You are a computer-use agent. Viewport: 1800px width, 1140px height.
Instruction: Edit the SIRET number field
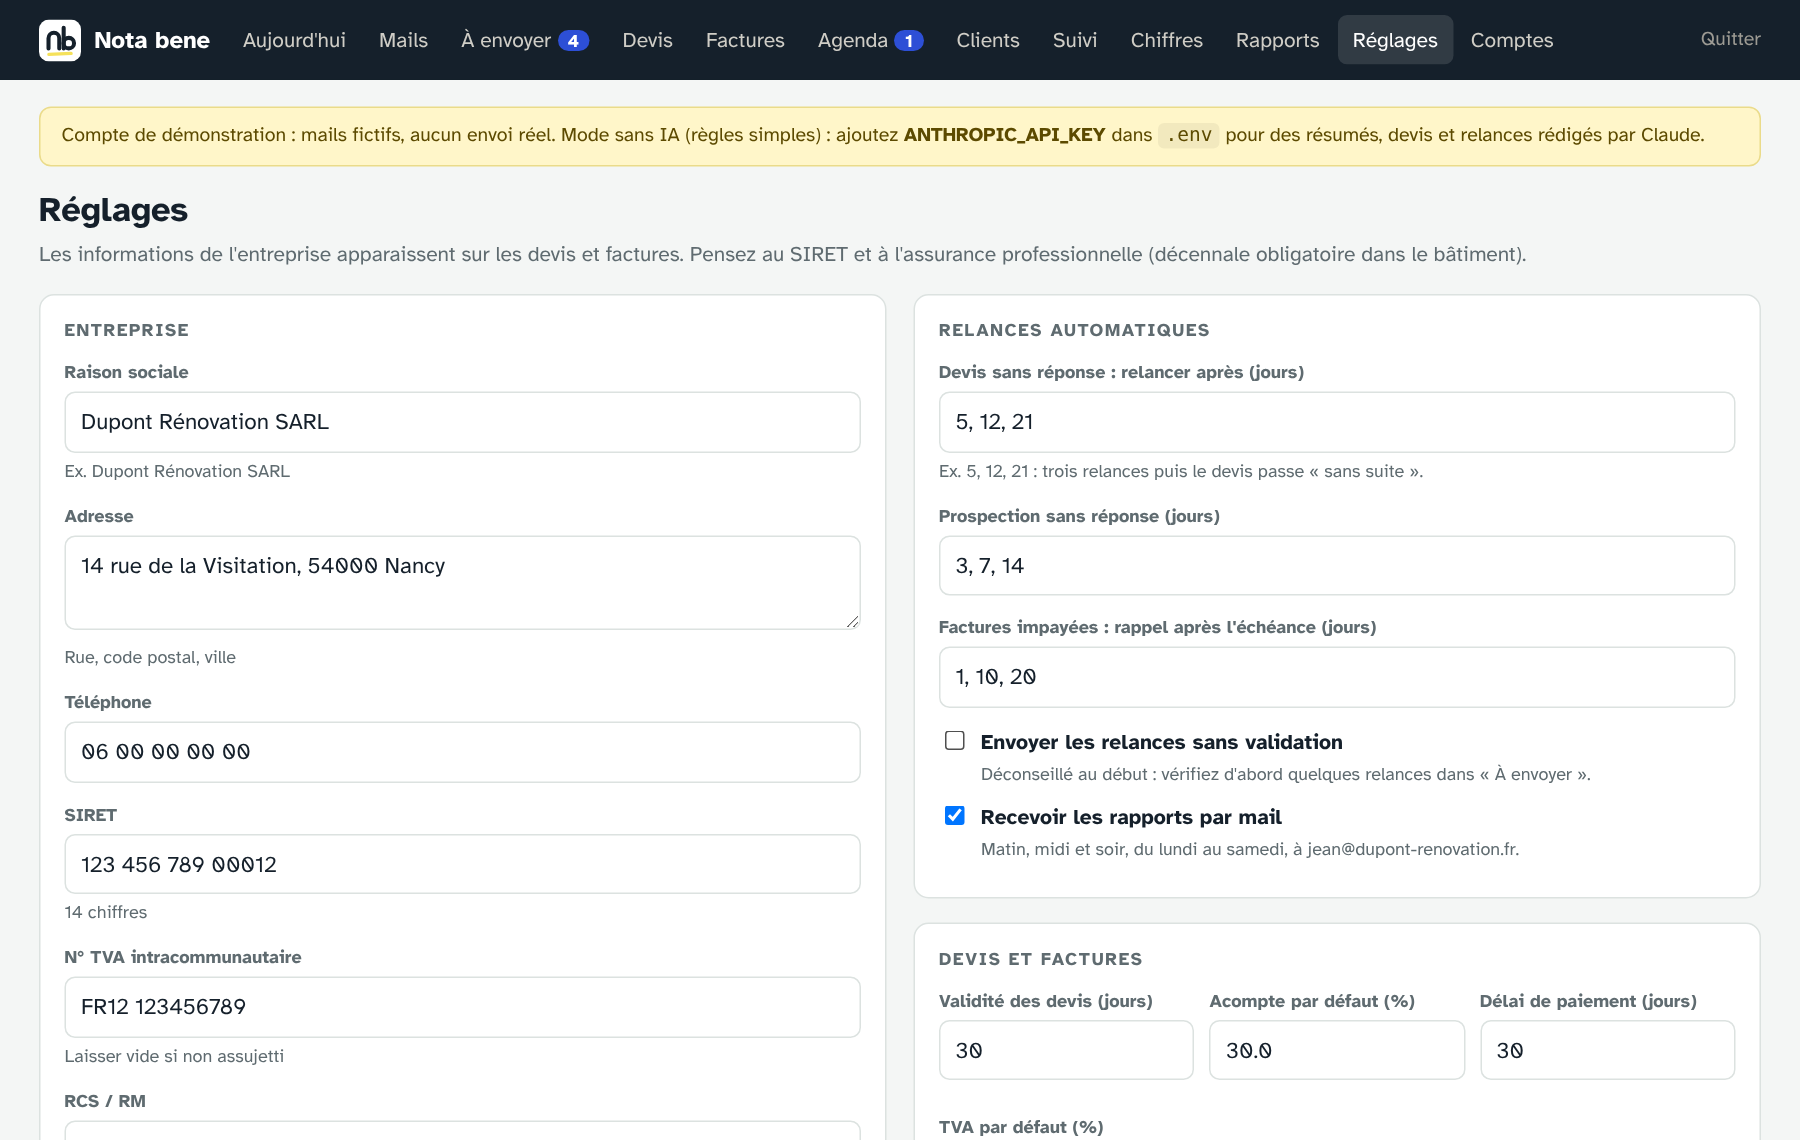pyautogui.click(x=462, y=864)
